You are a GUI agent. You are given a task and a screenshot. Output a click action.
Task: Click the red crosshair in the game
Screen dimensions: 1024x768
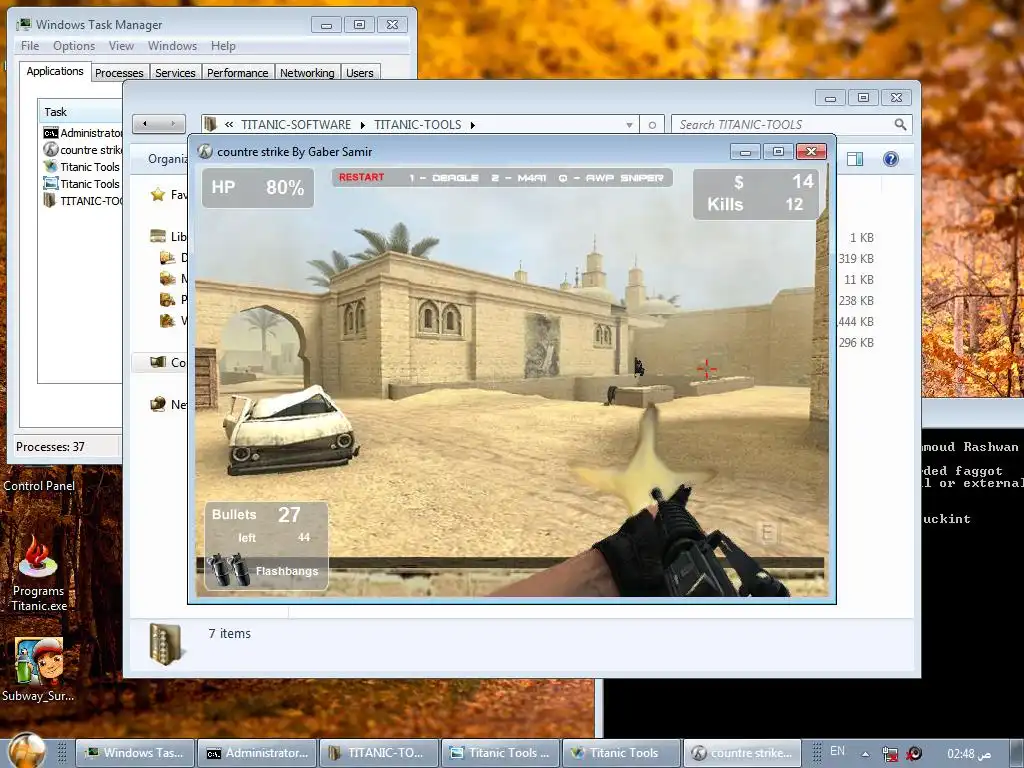[x=706, y=369]
